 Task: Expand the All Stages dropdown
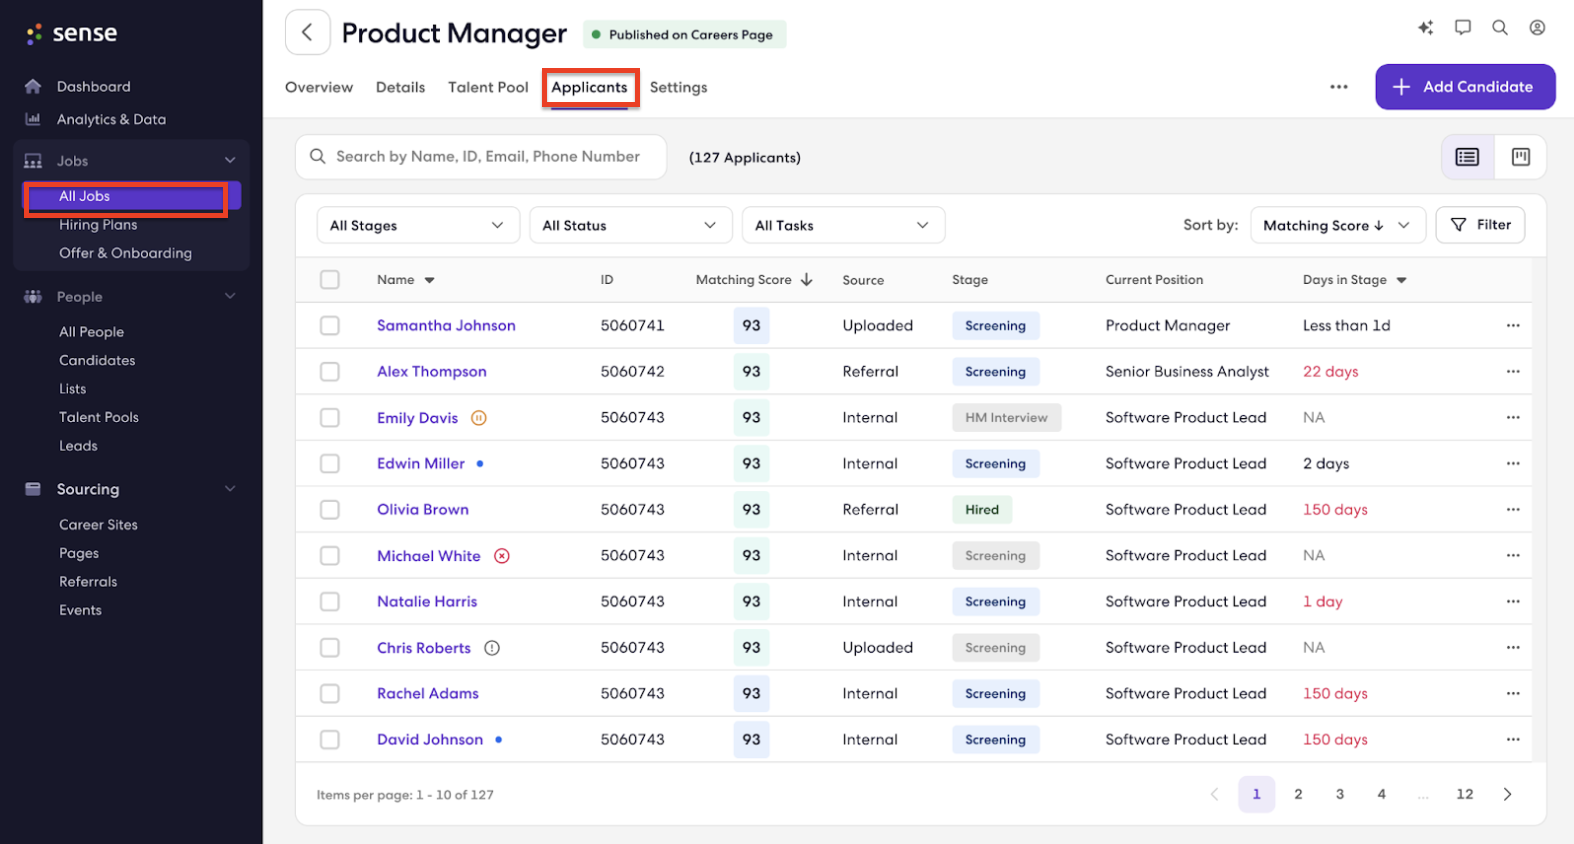pyautogui.click(x=417, y=226)
